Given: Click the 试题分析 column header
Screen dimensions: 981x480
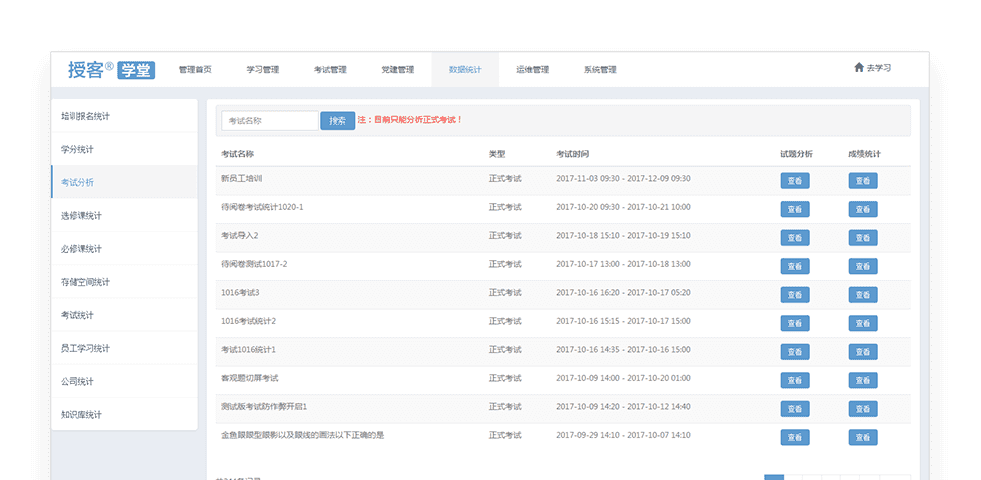Looking at the screenshot, I should [796, 153].
